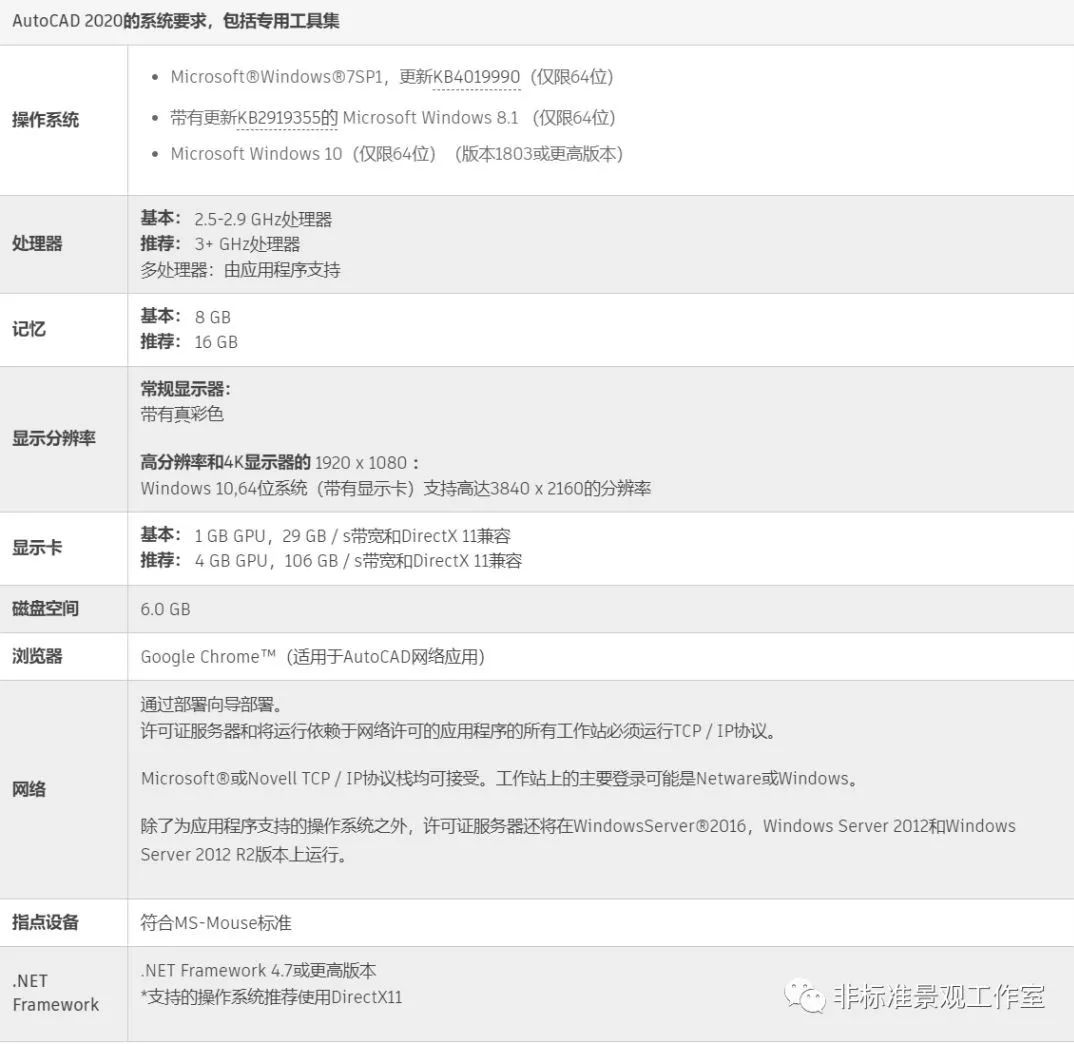The image size is (1074, 1044).
Task: Select the '显示分辨率' row header
Action: pos(53,438)
